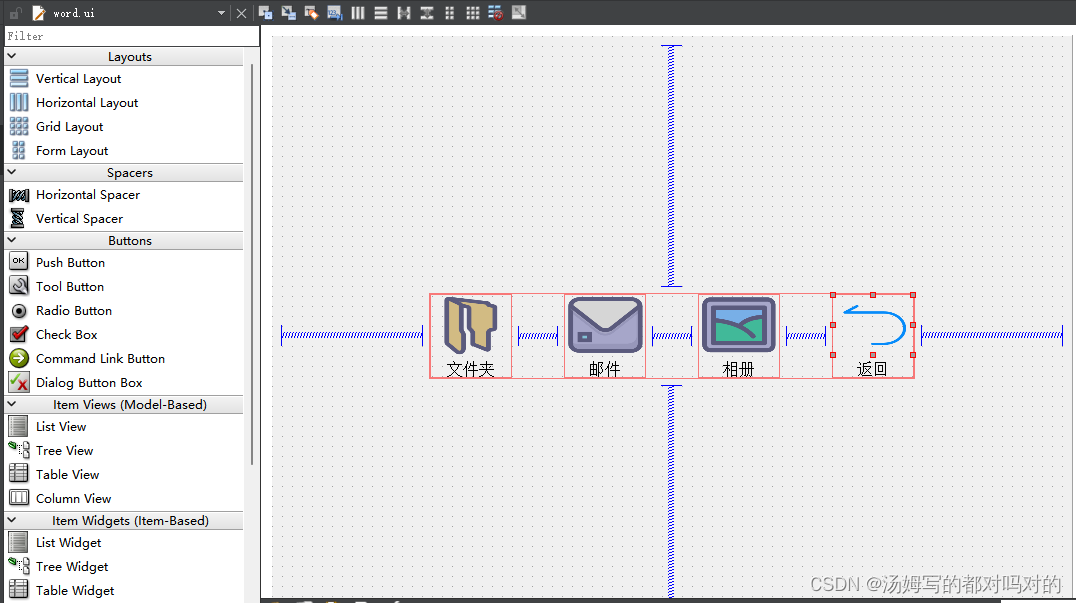Click the widget box vertical scrollbar
Viewport: 1076px width, 603px height.
click(253, 264)
